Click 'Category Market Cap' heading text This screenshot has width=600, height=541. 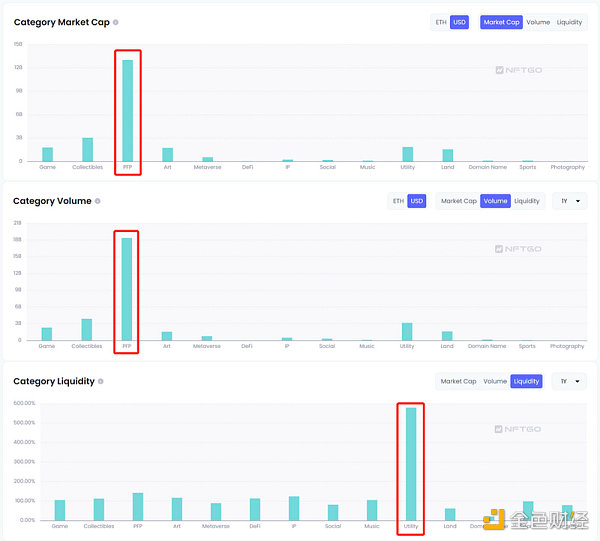point(62,23)
